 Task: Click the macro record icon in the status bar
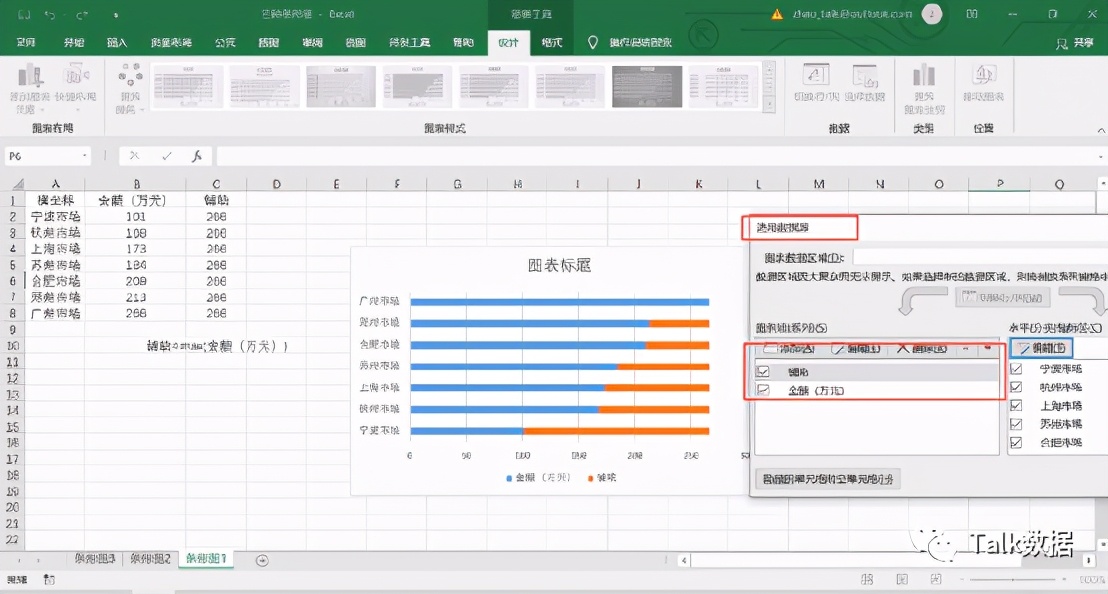pyautogui.click(x=49, y=580)
